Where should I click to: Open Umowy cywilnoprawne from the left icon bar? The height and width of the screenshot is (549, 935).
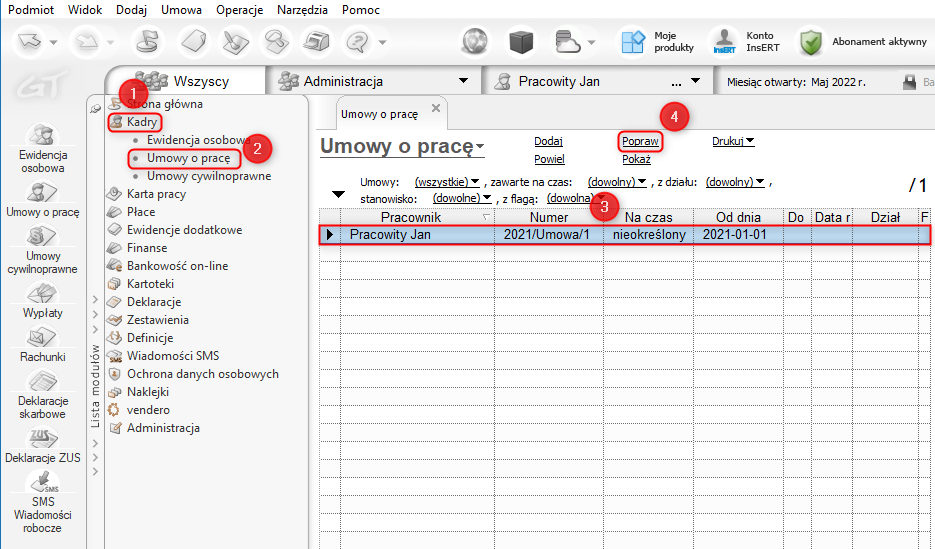(42, 250)
